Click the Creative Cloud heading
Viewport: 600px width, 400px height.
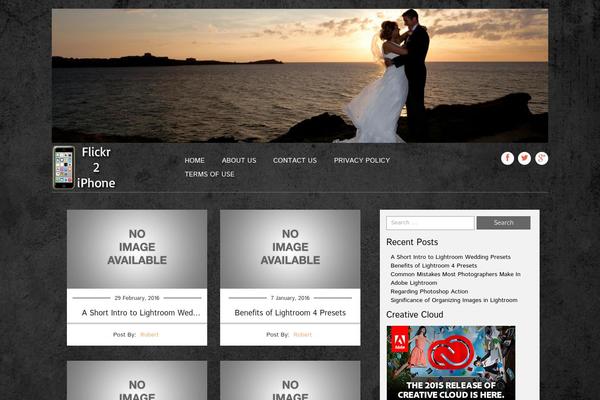[x=415, y=315]
